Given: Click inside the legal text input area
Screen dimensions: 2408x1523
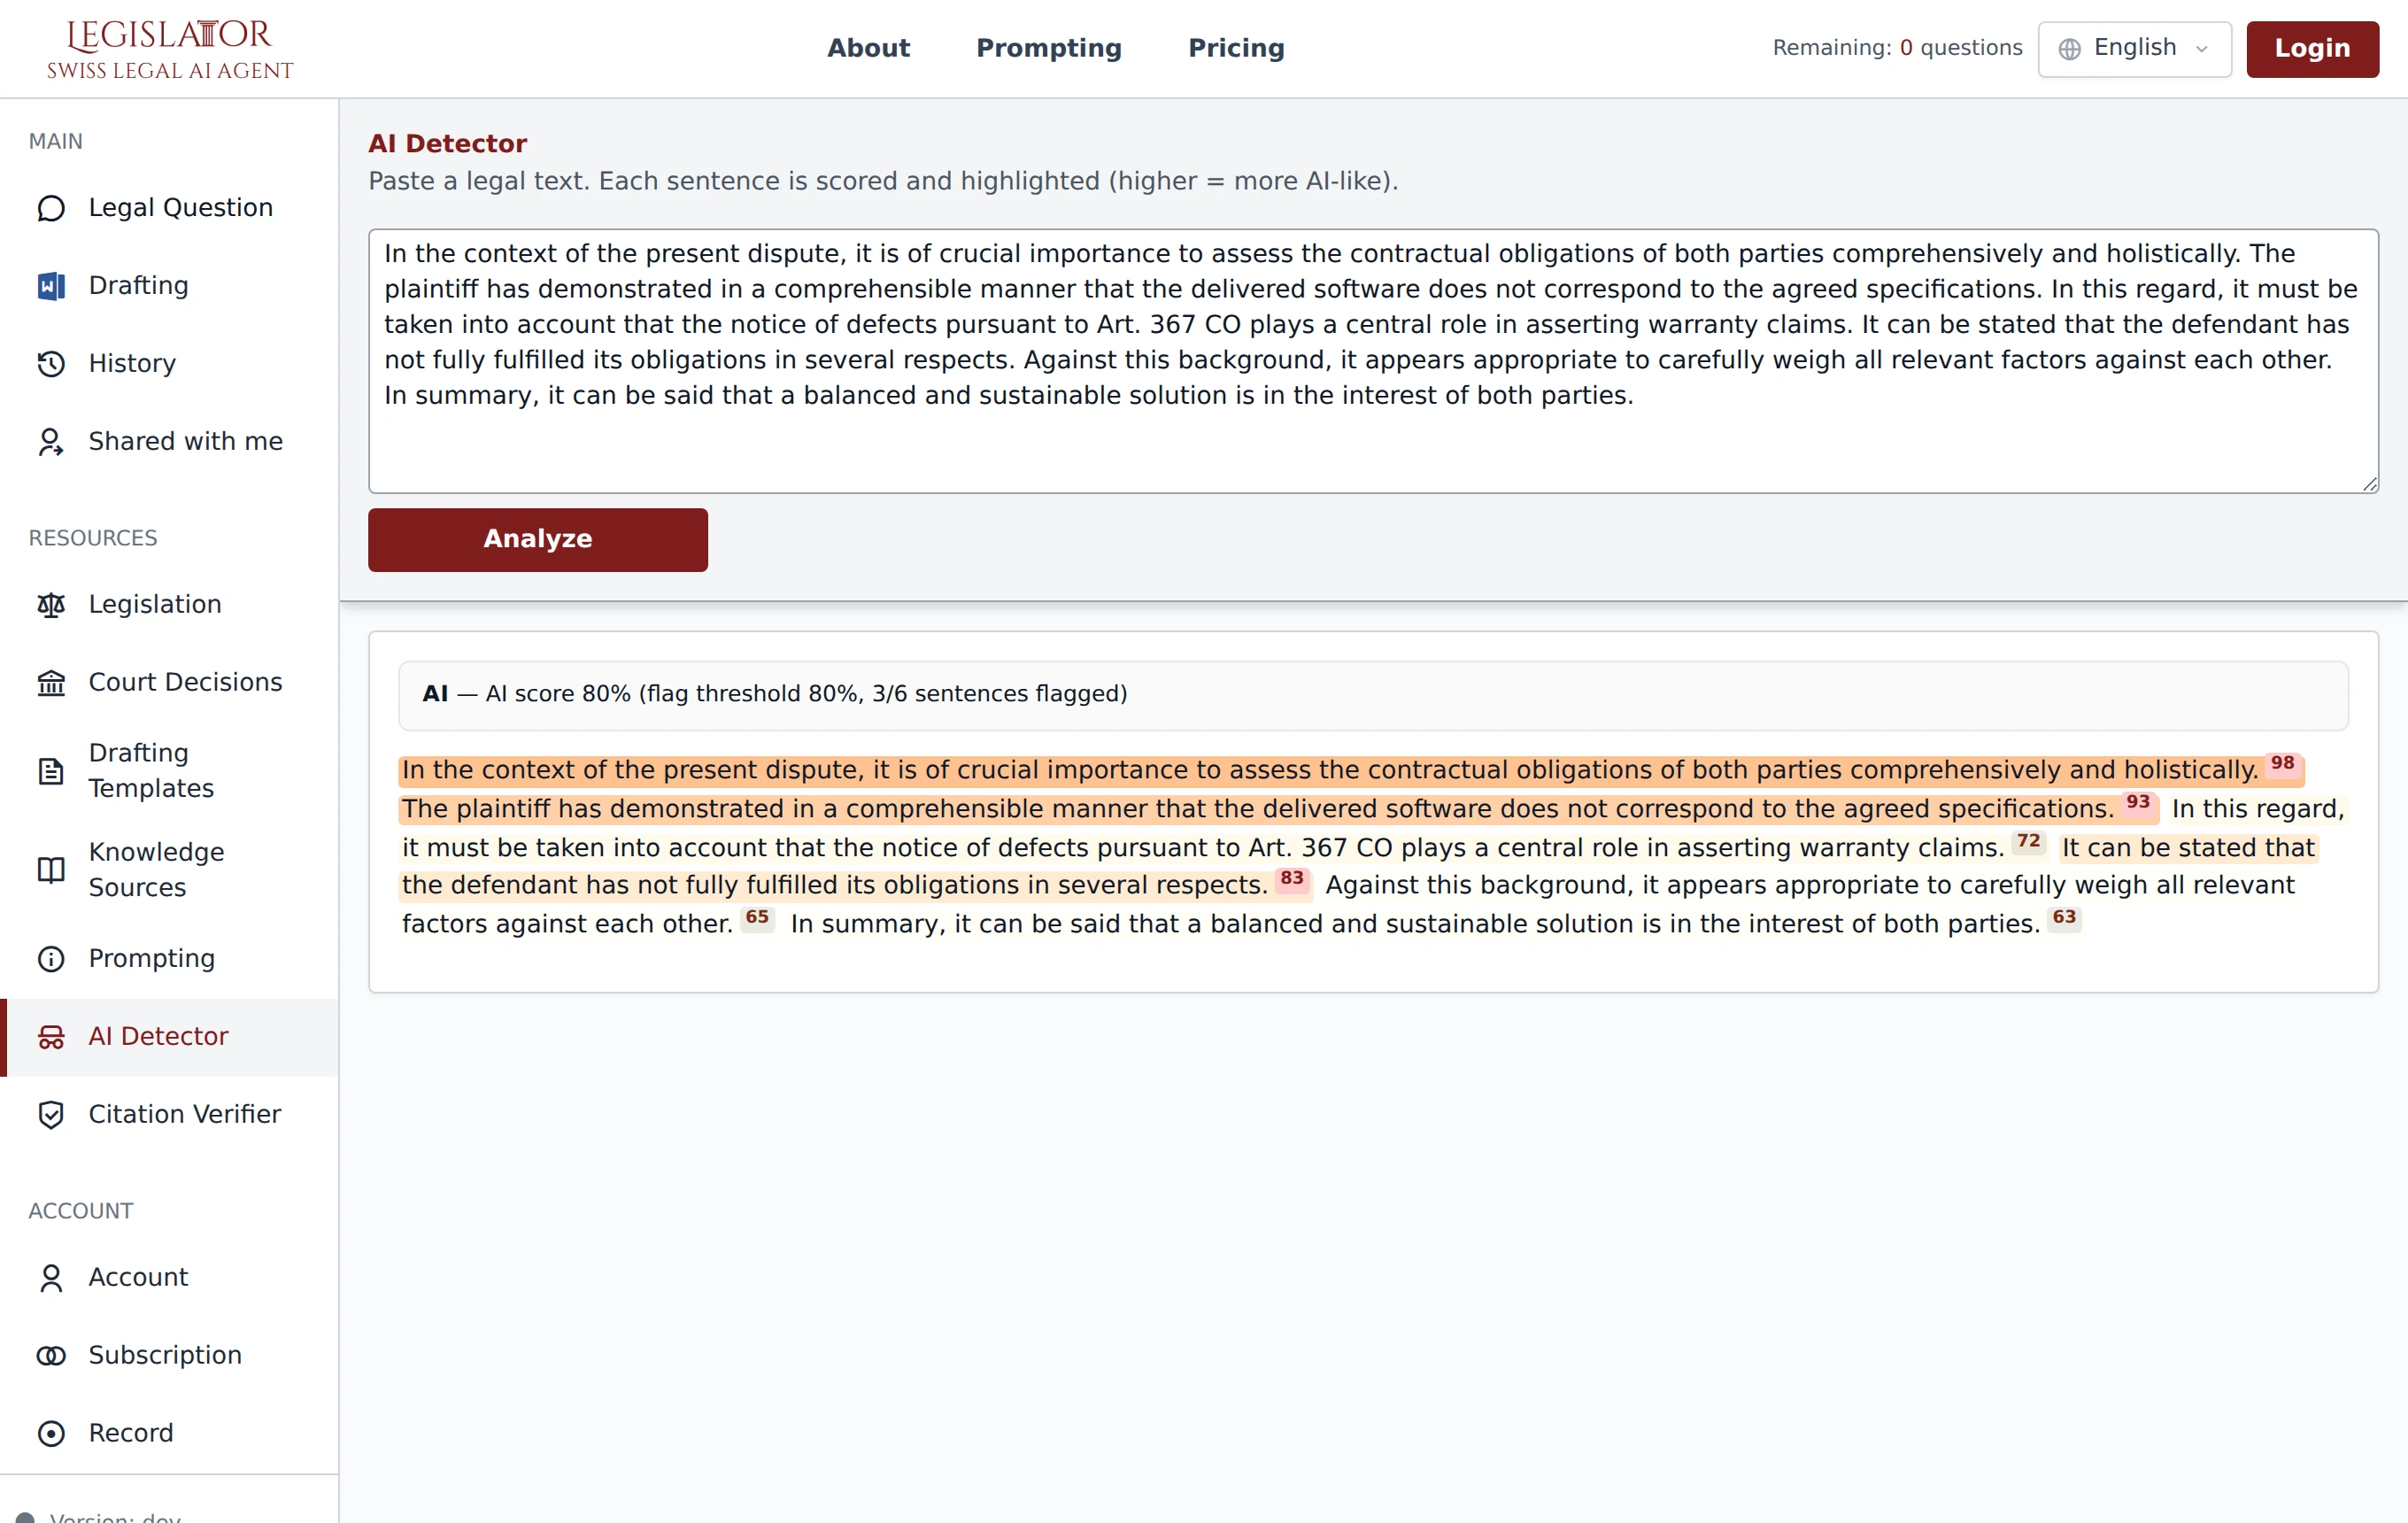Looking at the screenshot, I should (x=1373, y=360).
